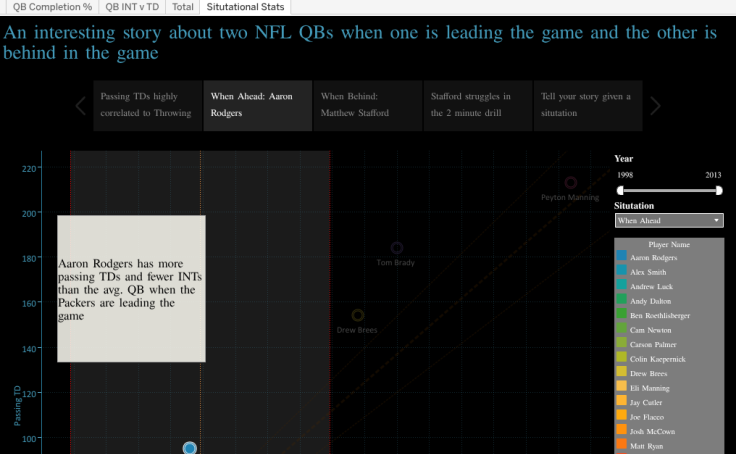This screenshot has height=454, width=736.
Task: Click the Josh McCown legend color swatch
Action: point(621,430)
